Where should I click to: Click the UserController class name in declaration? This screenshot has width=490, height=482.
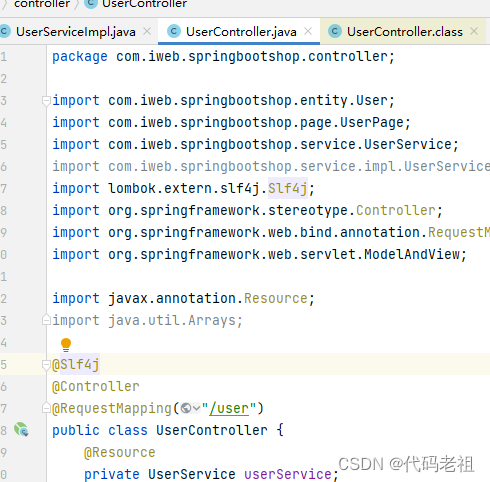point(212,430)
